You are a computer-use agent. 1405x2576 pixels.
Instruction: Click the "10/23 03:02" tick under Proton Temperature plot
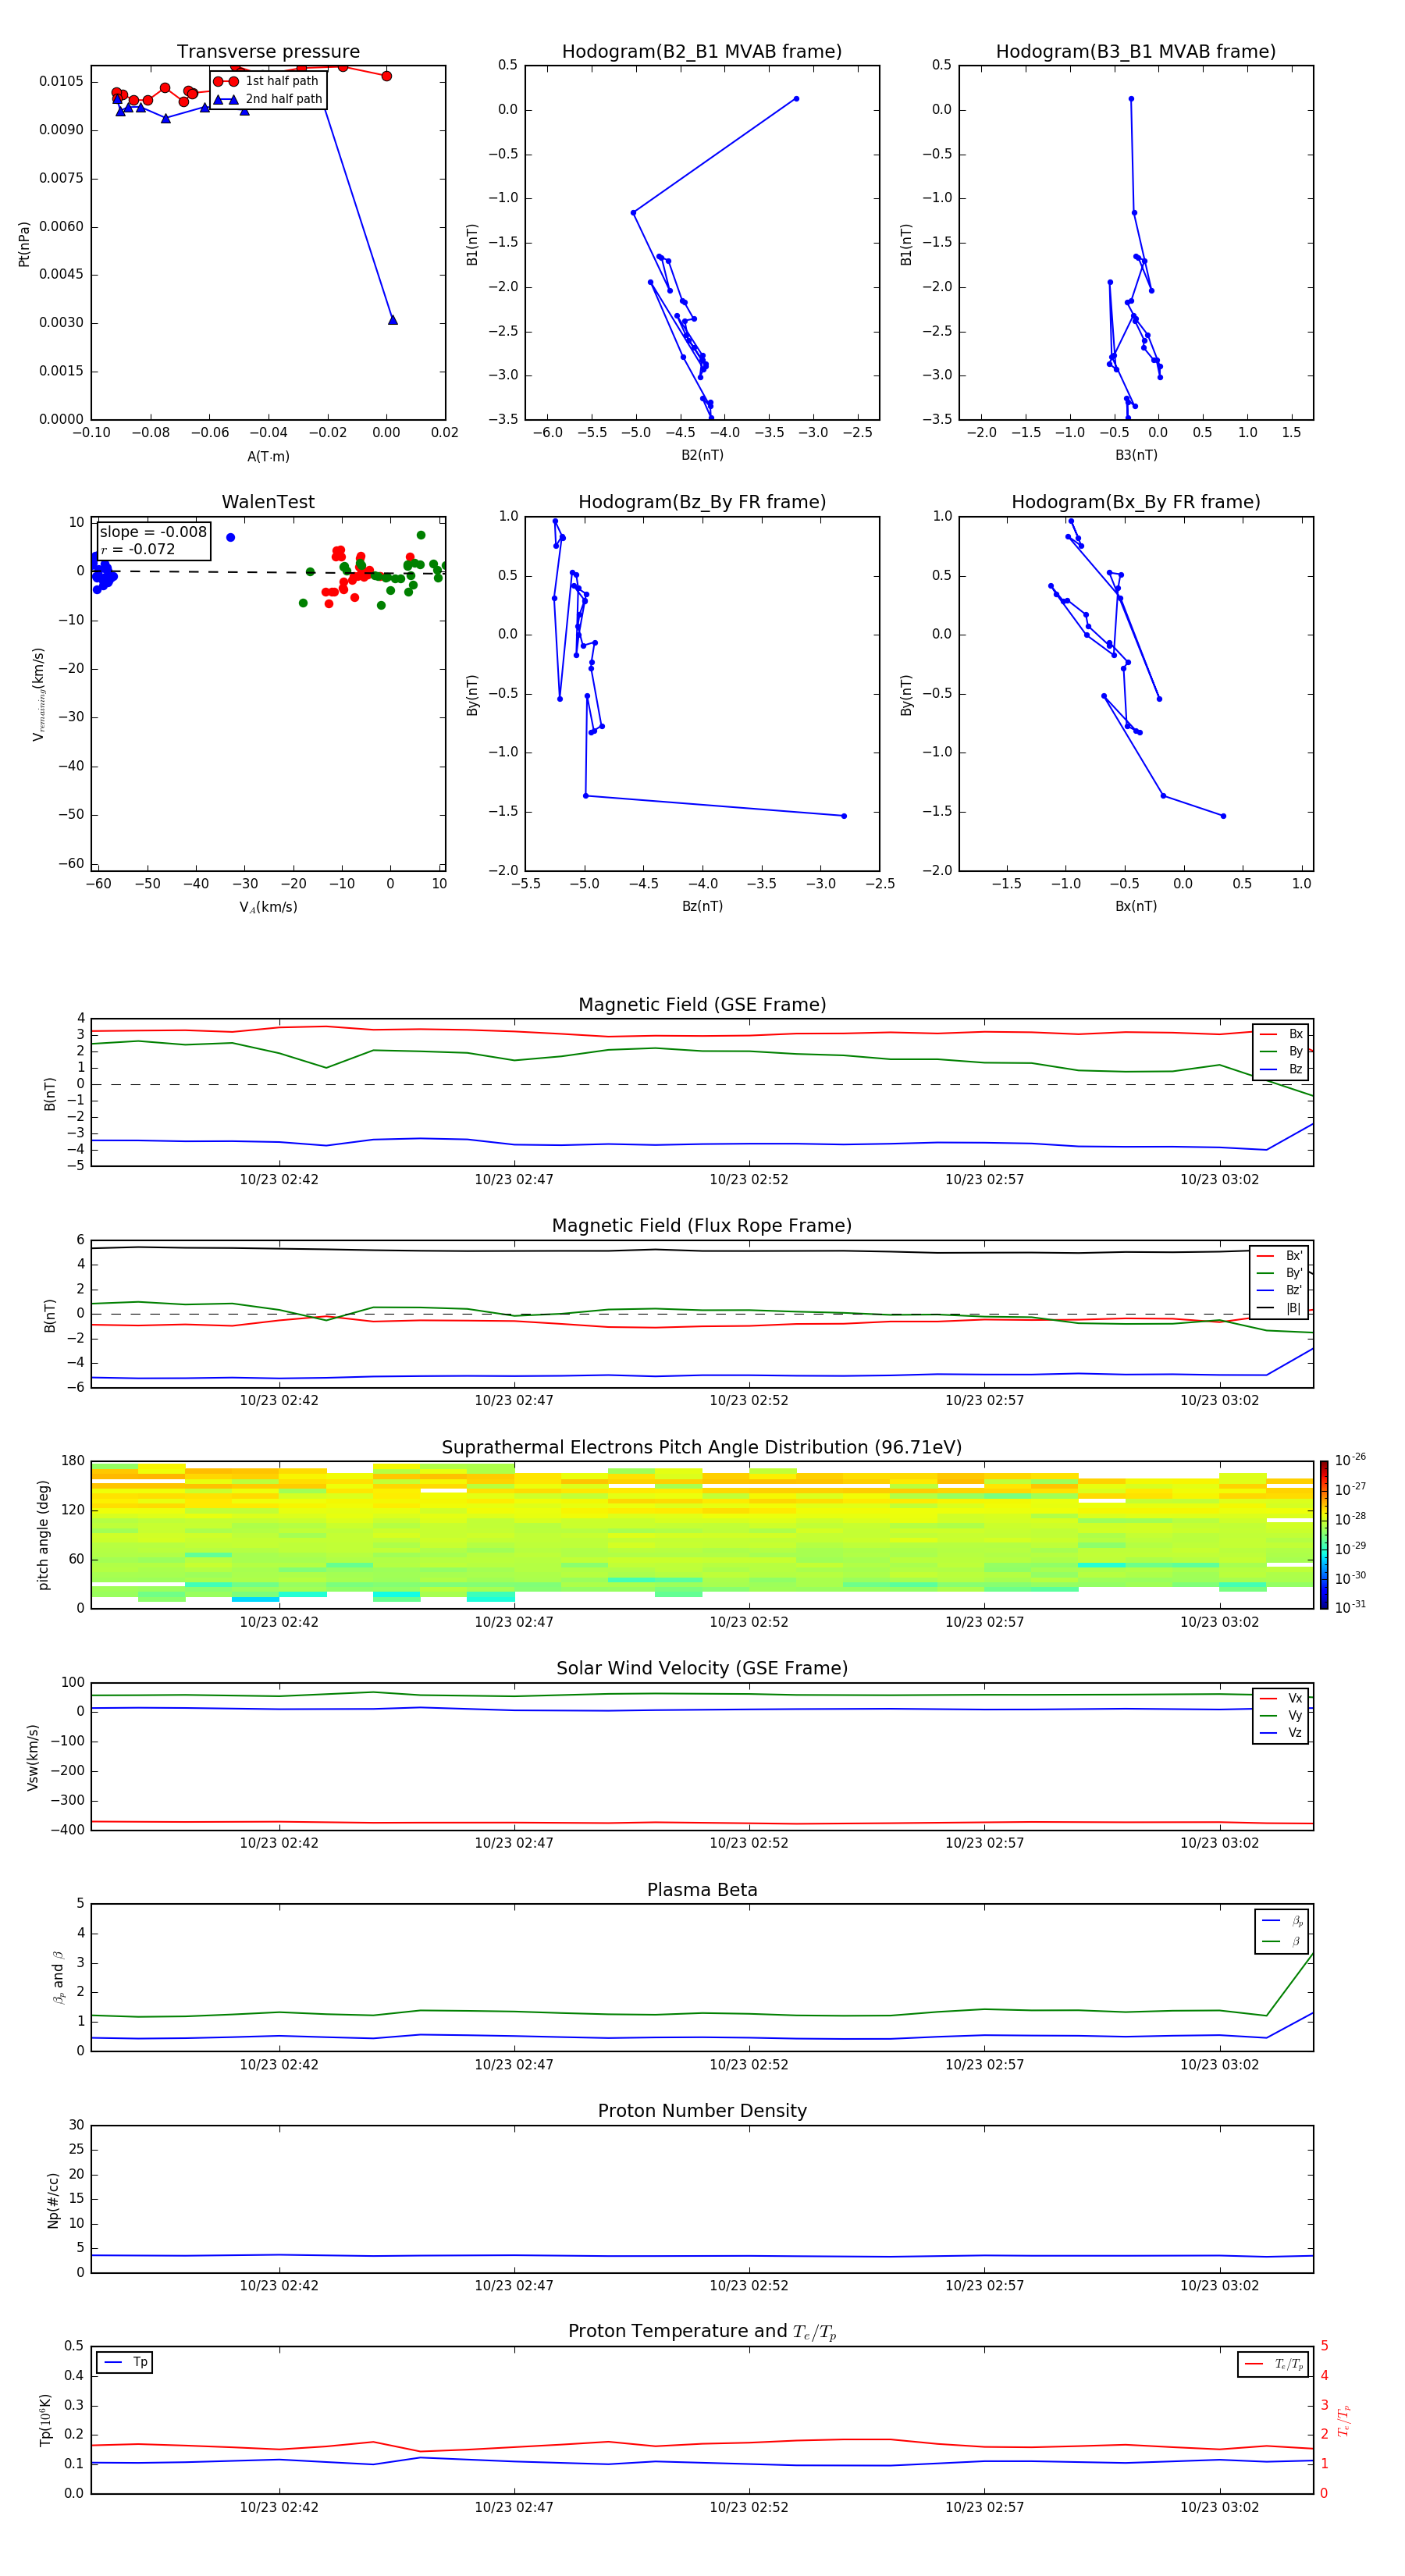[1219, 2507]
